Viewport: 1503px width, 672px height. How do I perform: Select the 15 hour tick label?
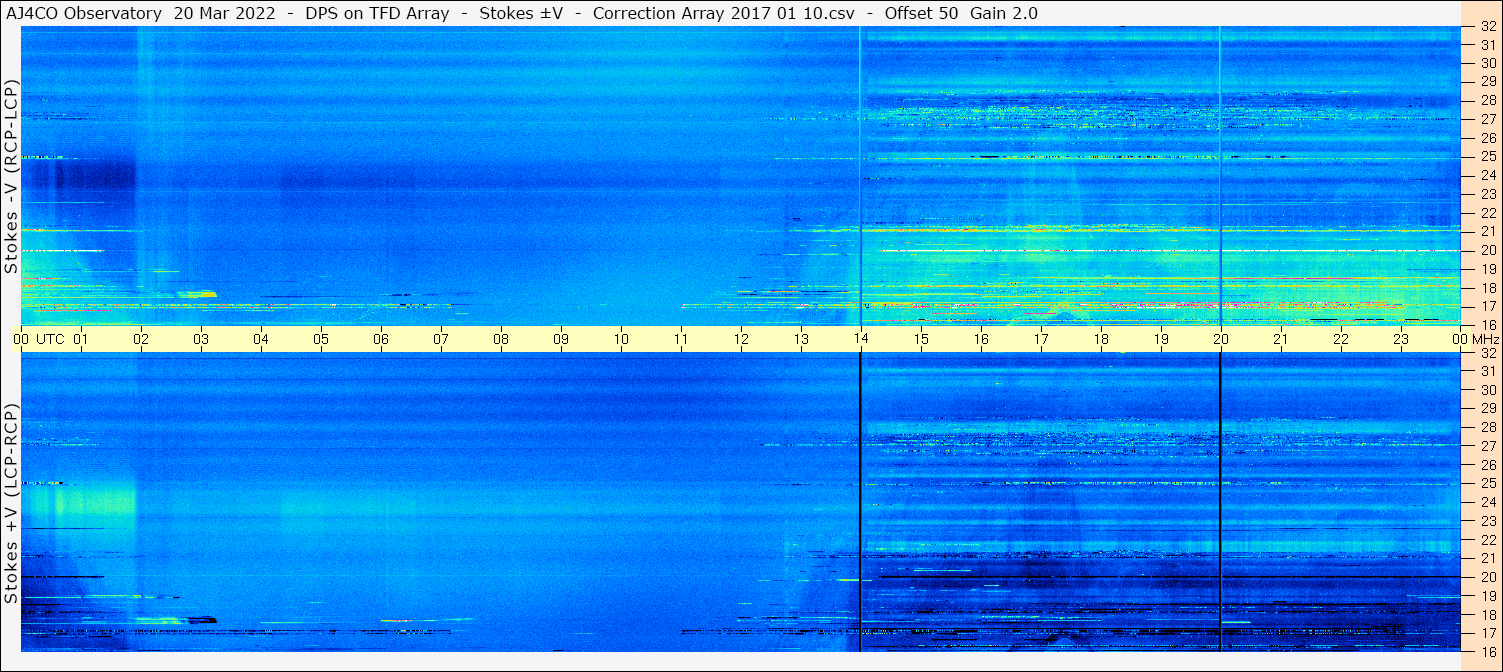click(921, 339)
